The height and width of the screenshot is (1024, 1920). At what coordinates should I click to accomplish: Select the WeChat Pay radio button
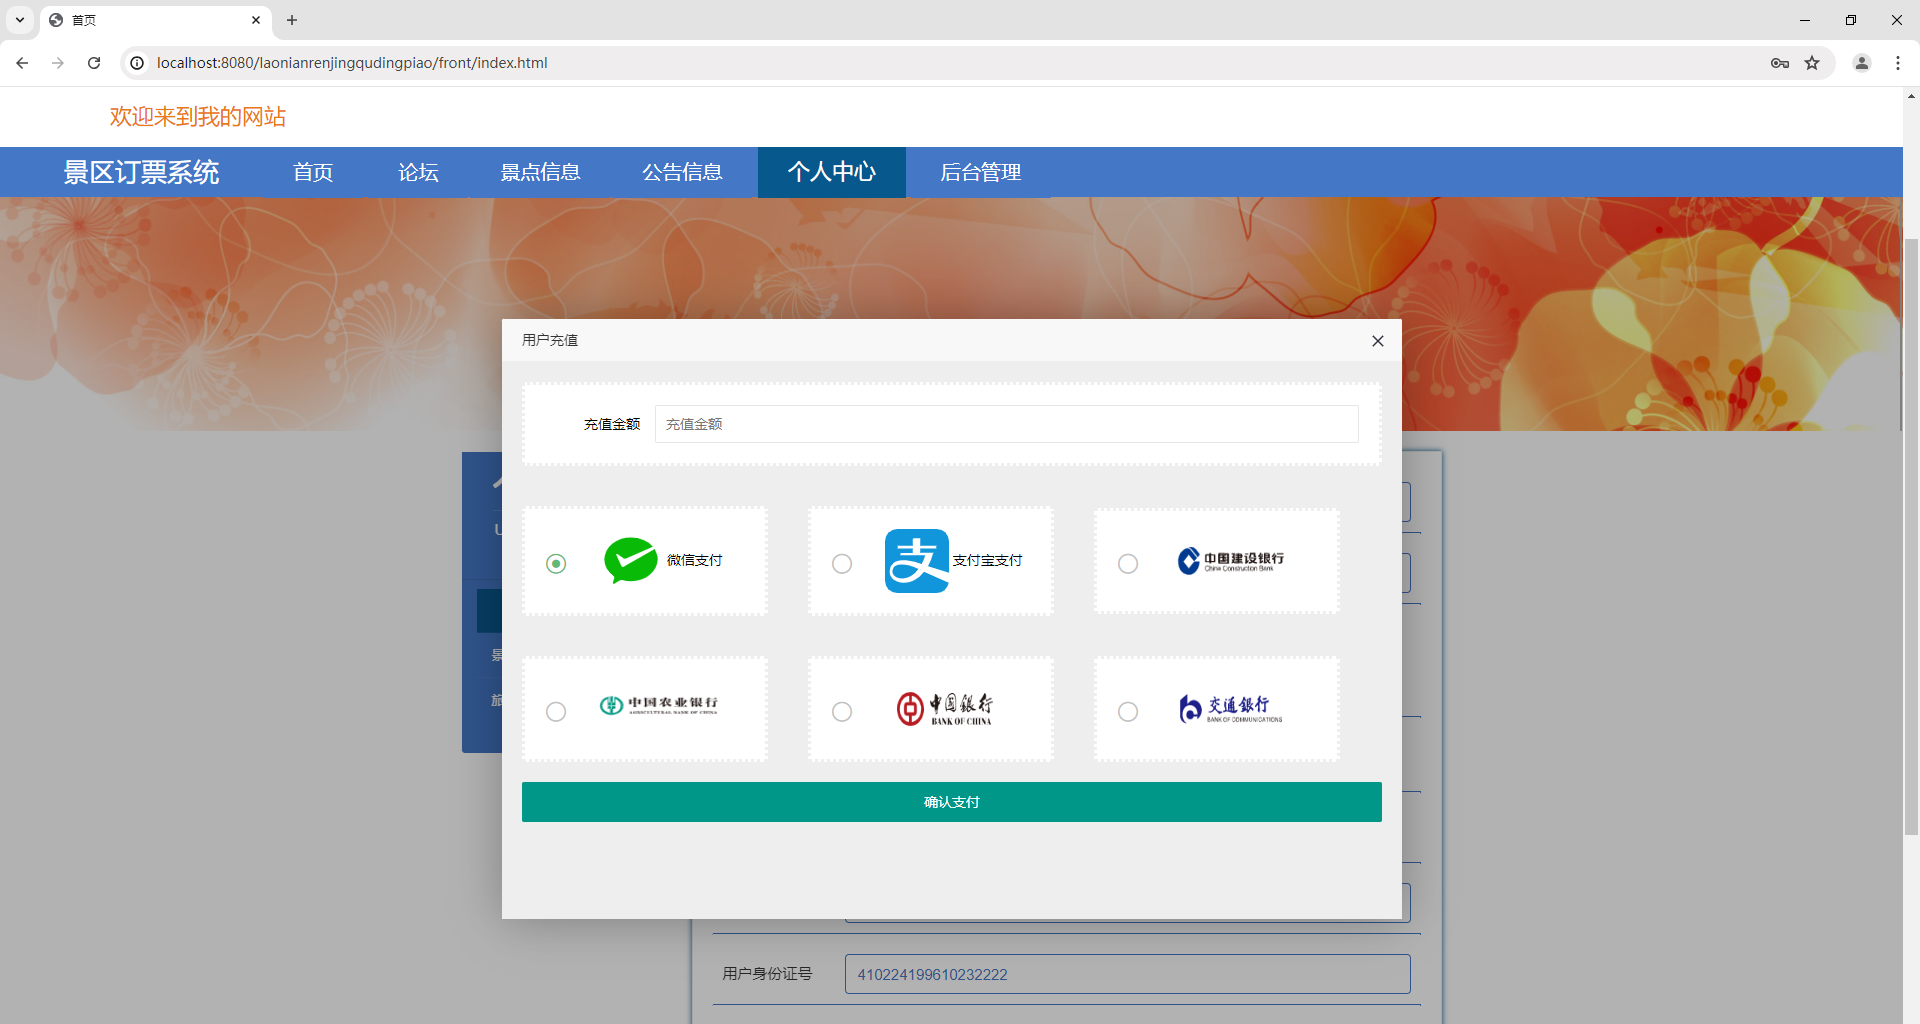pos(556,564)
